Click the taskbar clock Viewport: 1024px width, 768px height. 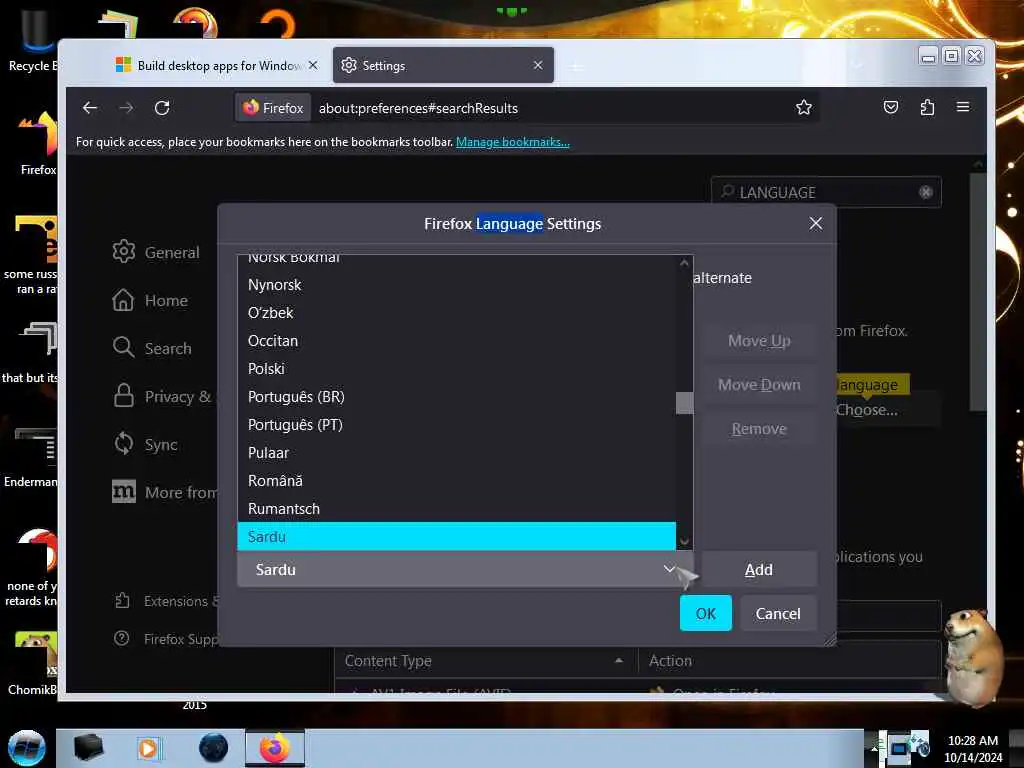tap(973, 748)
